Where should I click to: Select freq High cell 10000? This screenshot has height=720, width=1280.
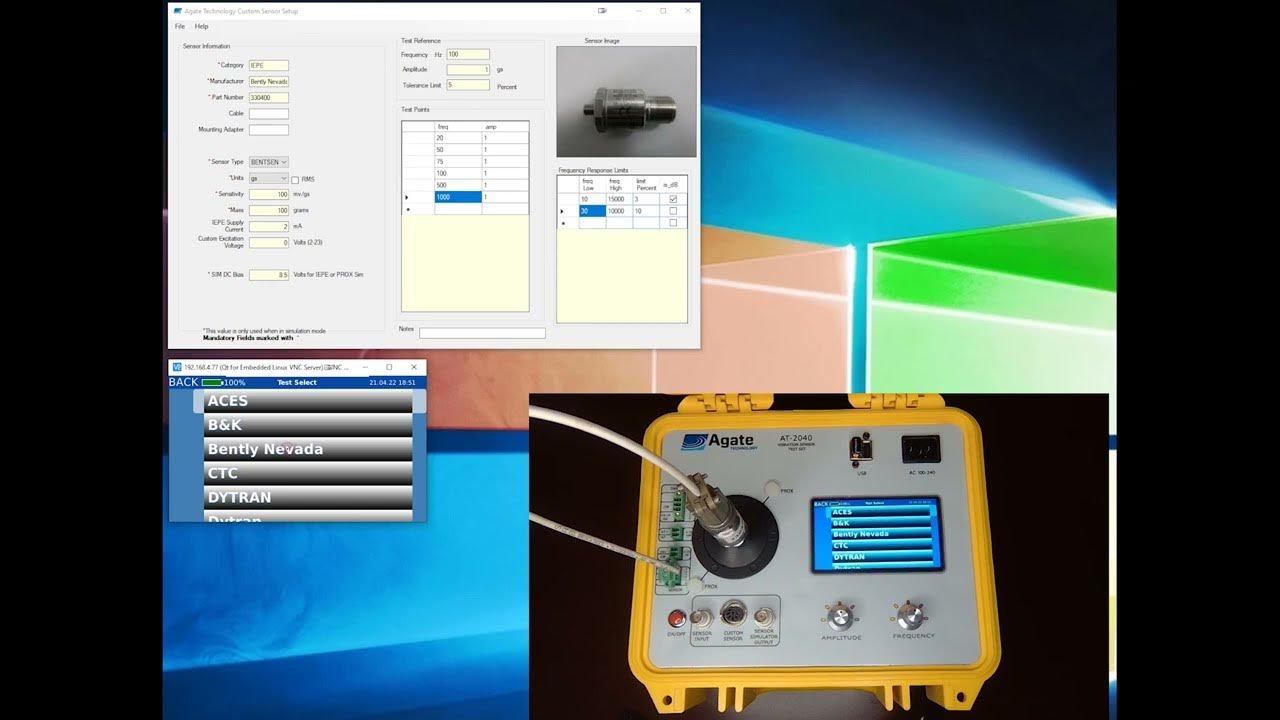(619, 211)
